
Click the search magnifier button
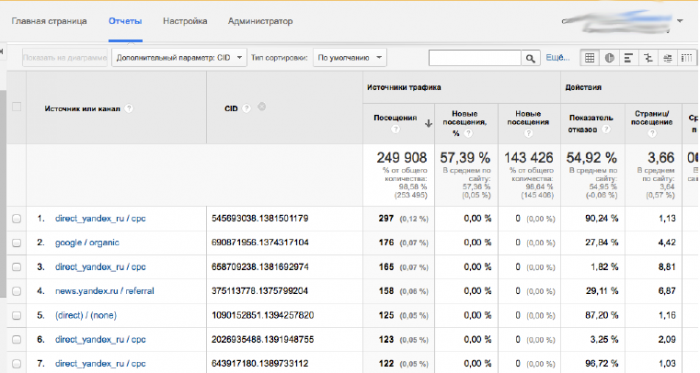tap(530, 58)
